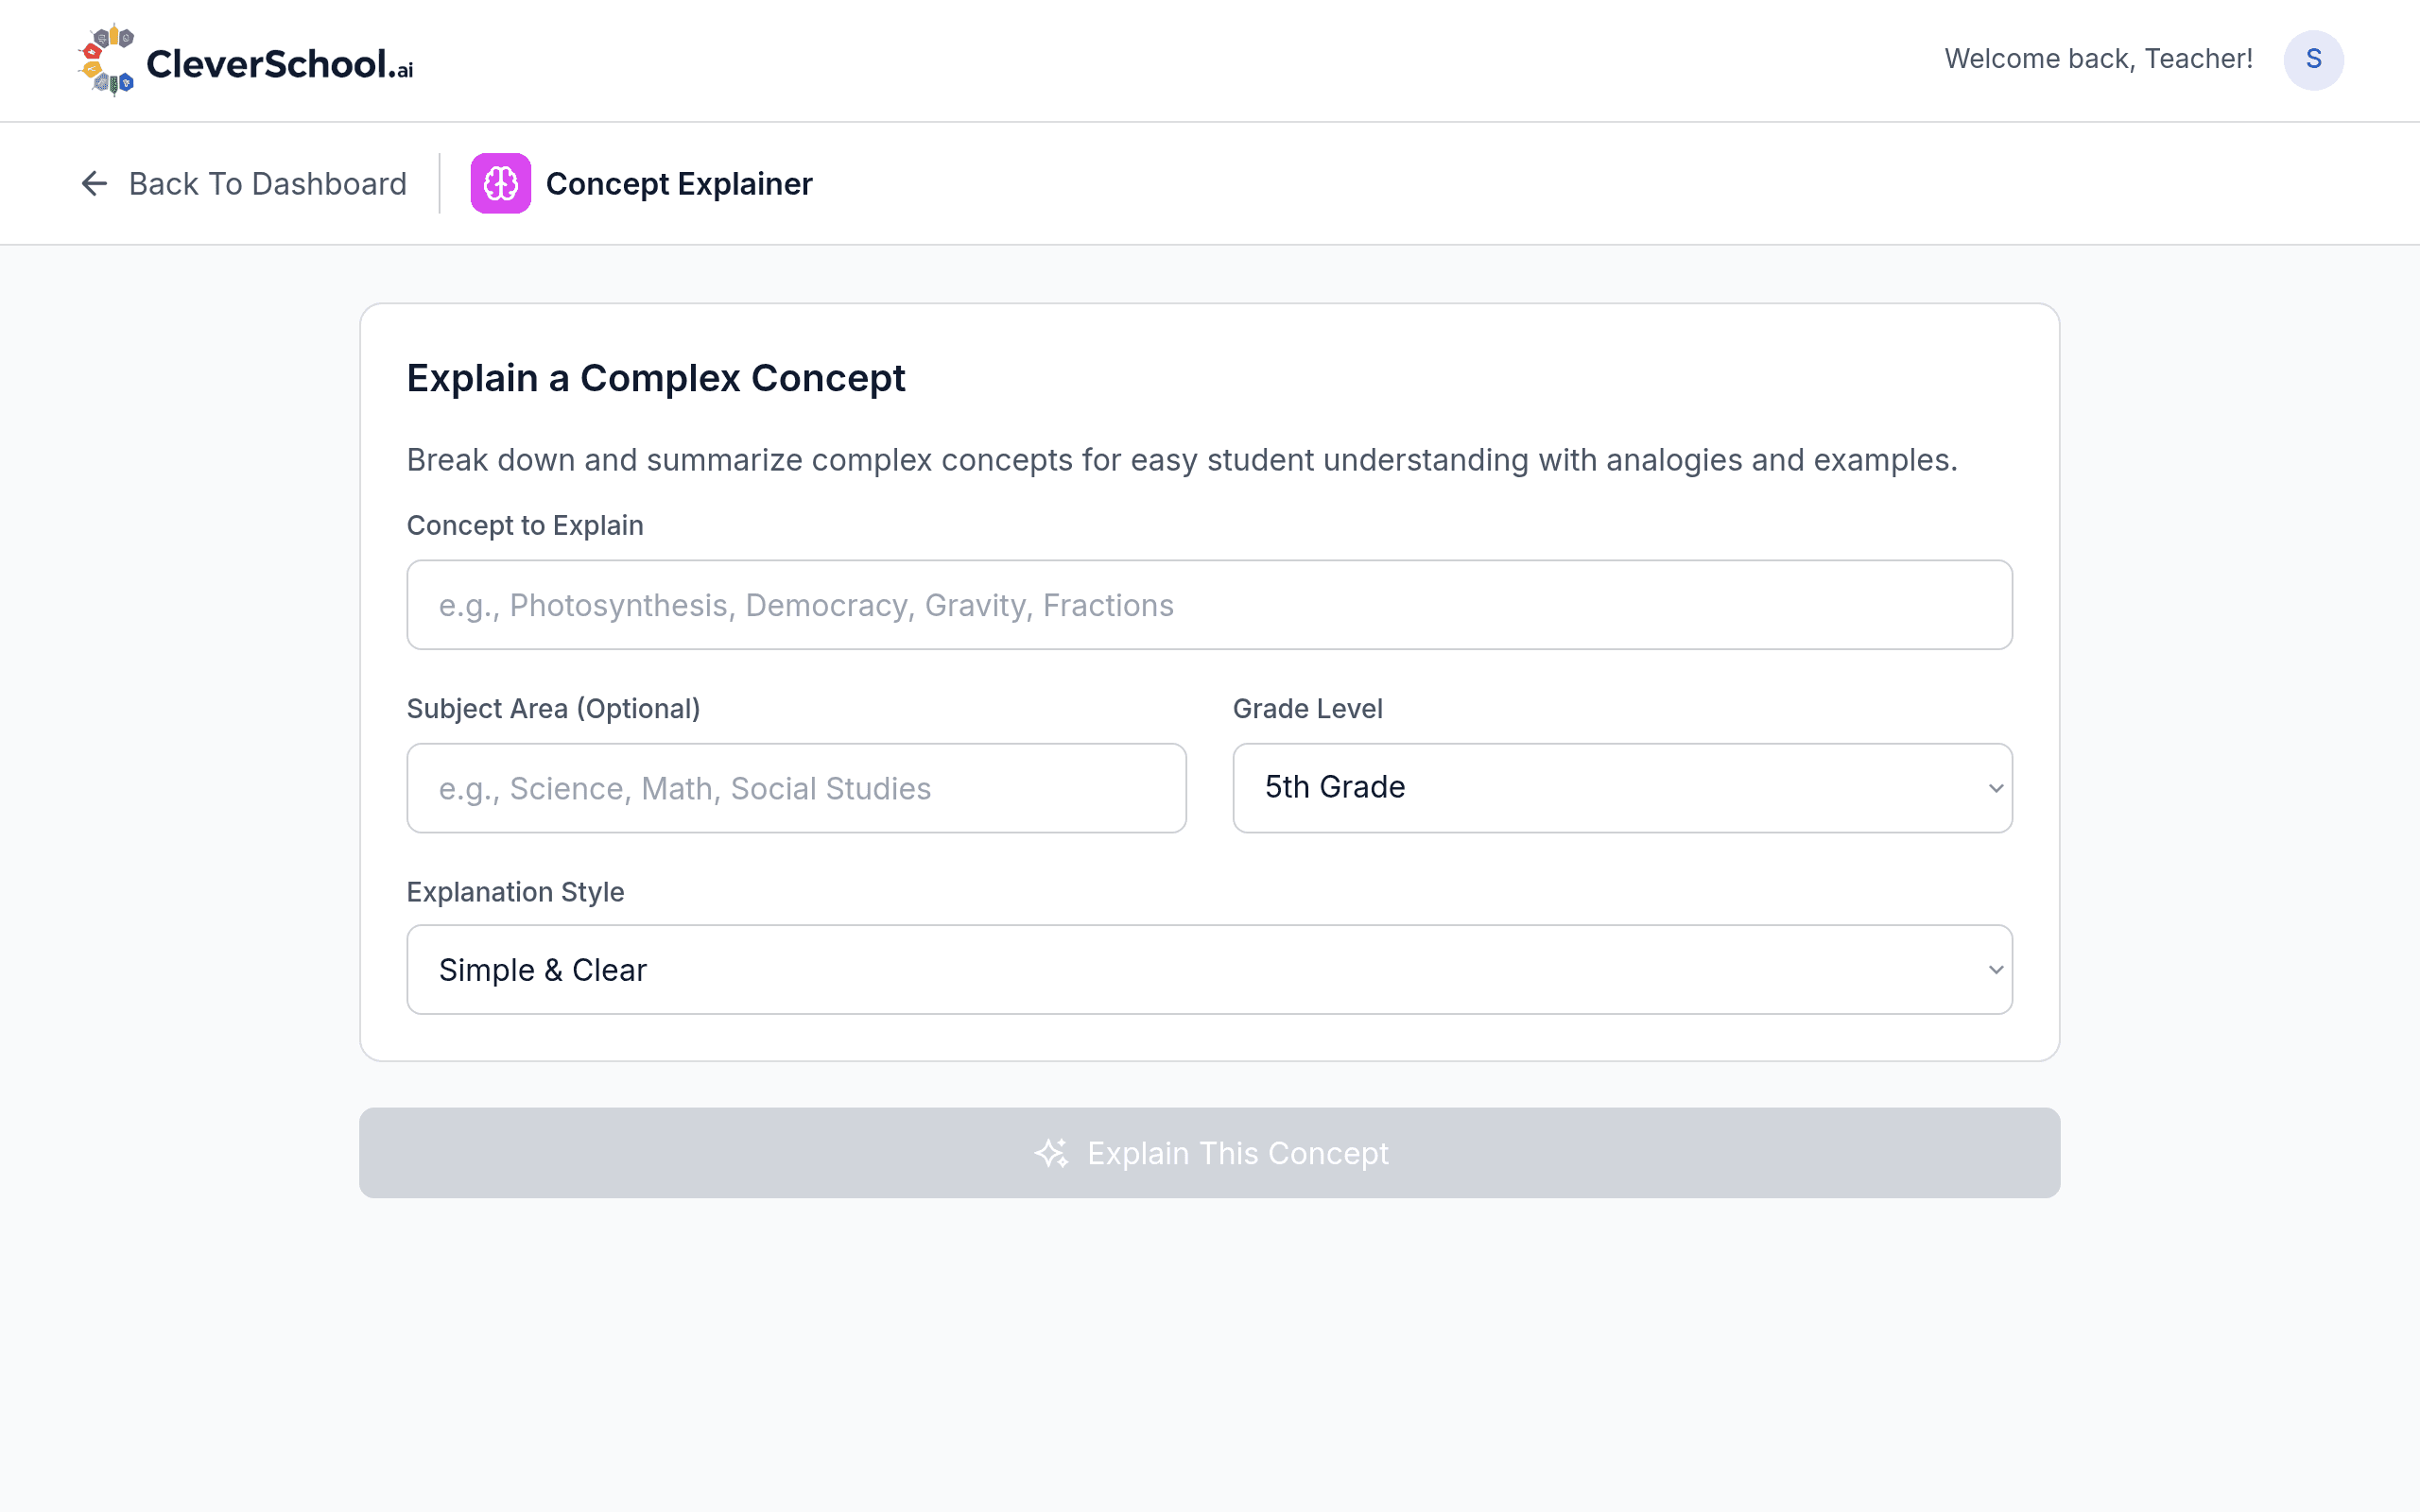The image size is (2420, 1512).
Task: Expand the Simple & Clear style dropdown
Action: pyautogui.click(x=1209, y=970)
